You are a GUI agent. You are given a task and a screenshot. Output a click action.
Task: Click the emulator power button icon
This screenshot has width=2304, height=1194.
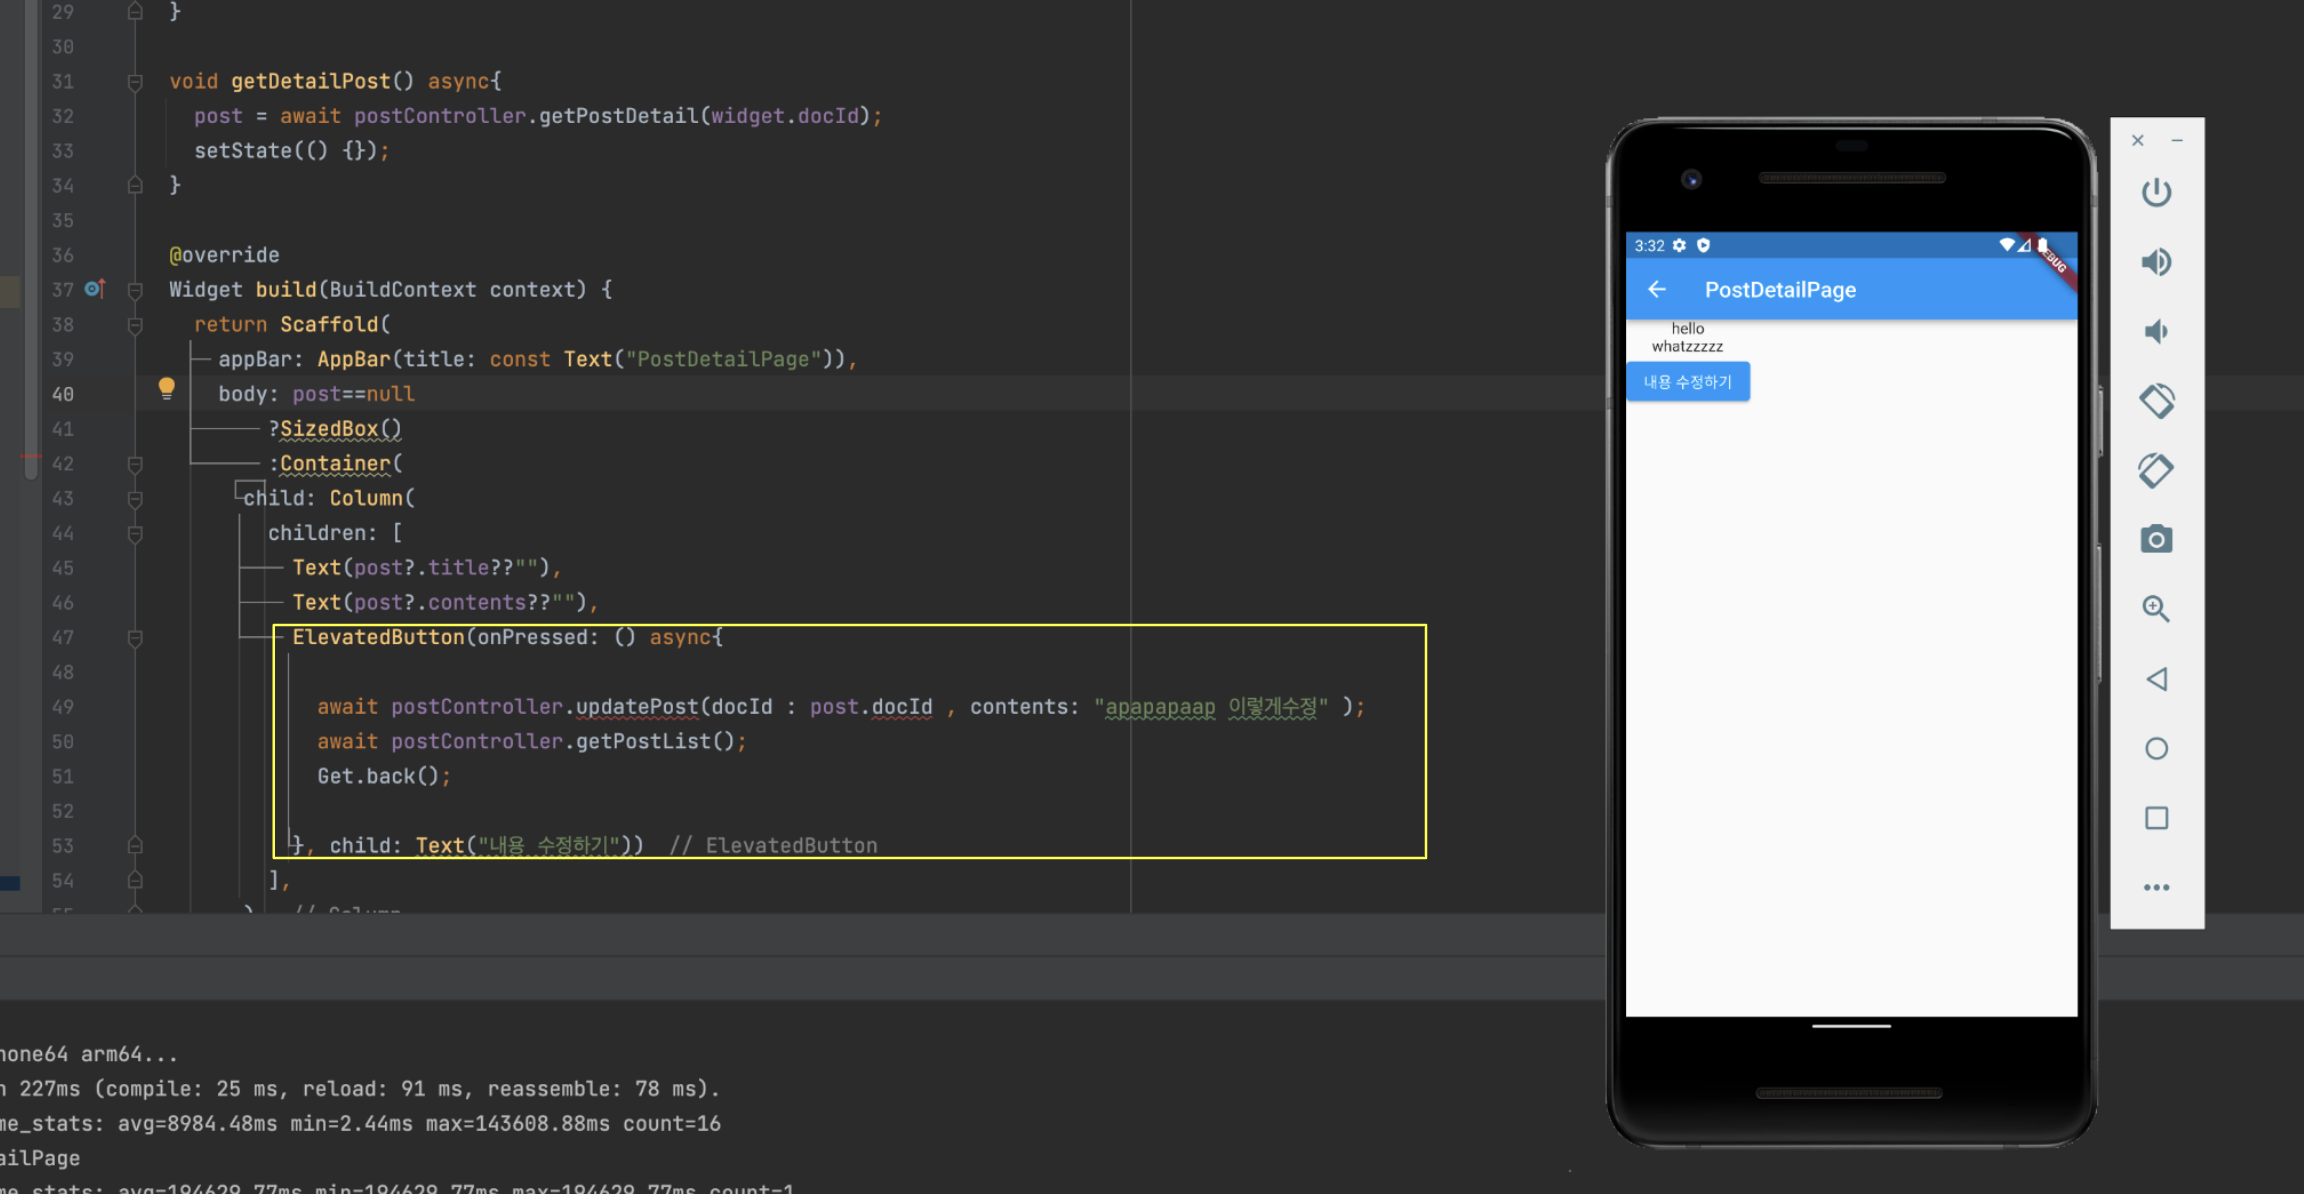coord(2156,192)
